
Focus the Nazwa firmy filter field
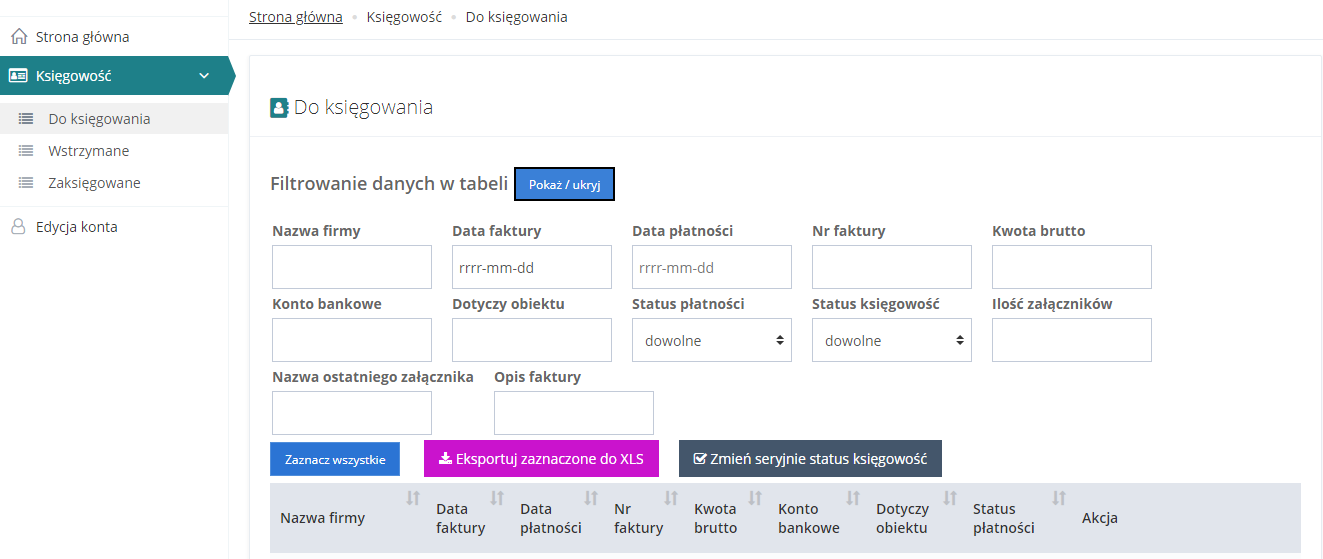351,267
